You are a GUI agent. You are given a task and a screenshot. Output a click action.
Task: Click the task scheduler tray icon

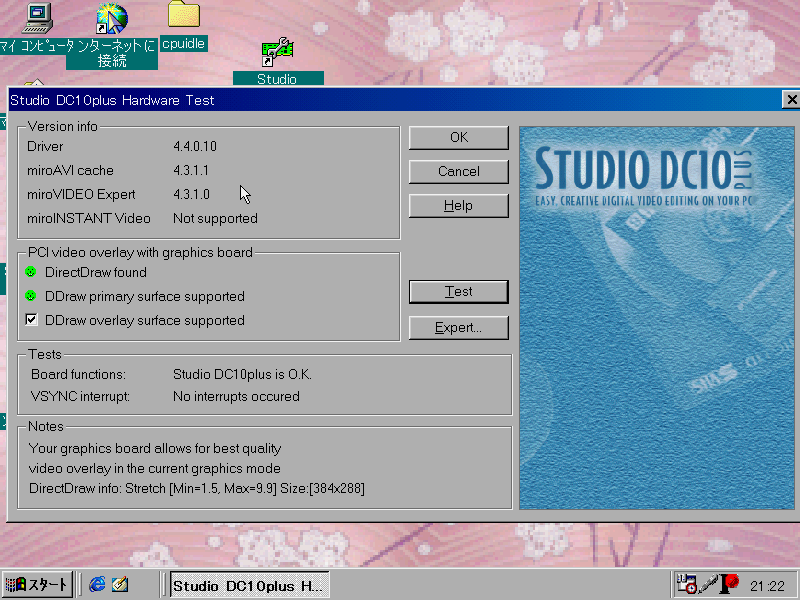coord(686,584)
